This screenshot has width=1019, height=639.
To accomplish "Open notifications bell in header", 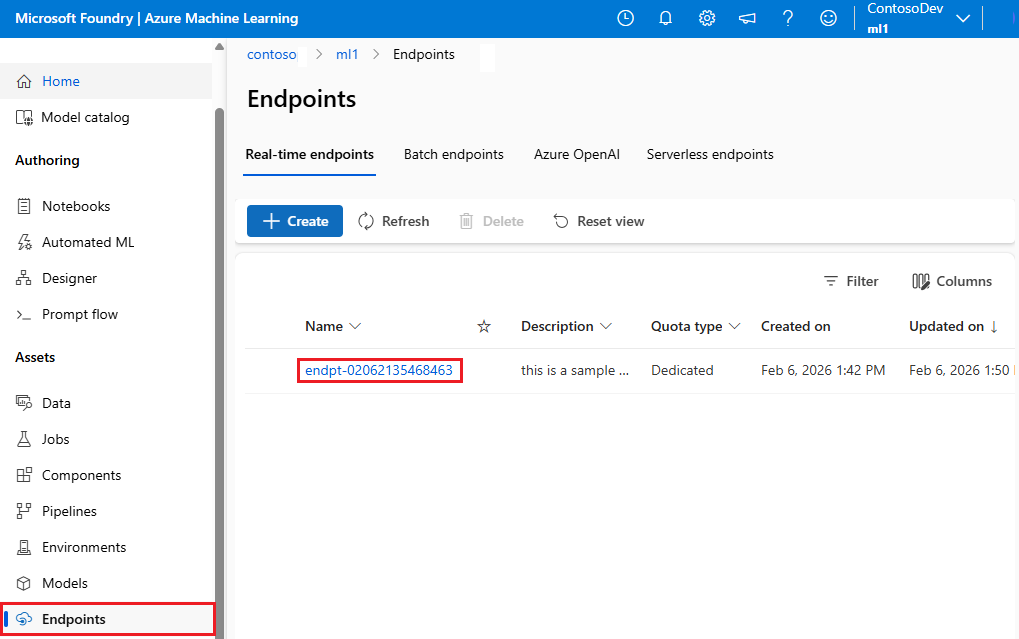I will (666, 18).
